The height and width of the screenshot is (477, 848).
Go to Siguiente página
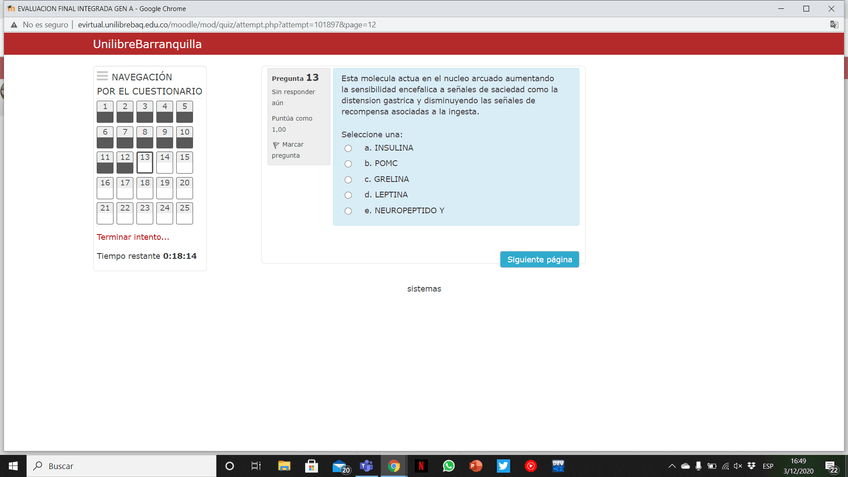click(539, 260)
